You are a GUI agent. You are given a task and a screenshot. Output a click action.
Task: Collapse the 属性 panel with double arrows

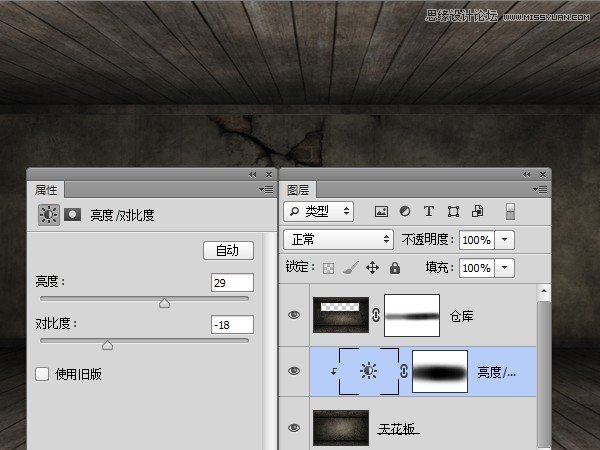pyautogui.click(x=253, y=174)
